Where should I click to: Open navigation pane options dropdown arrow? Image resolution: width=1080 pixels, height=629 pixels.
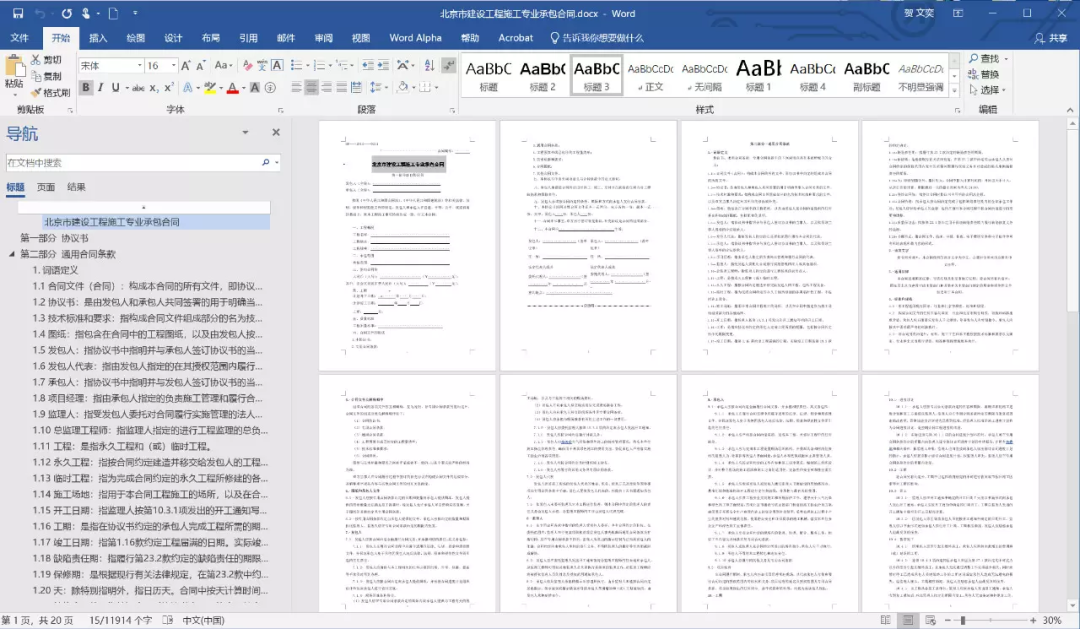coord(245,132)
